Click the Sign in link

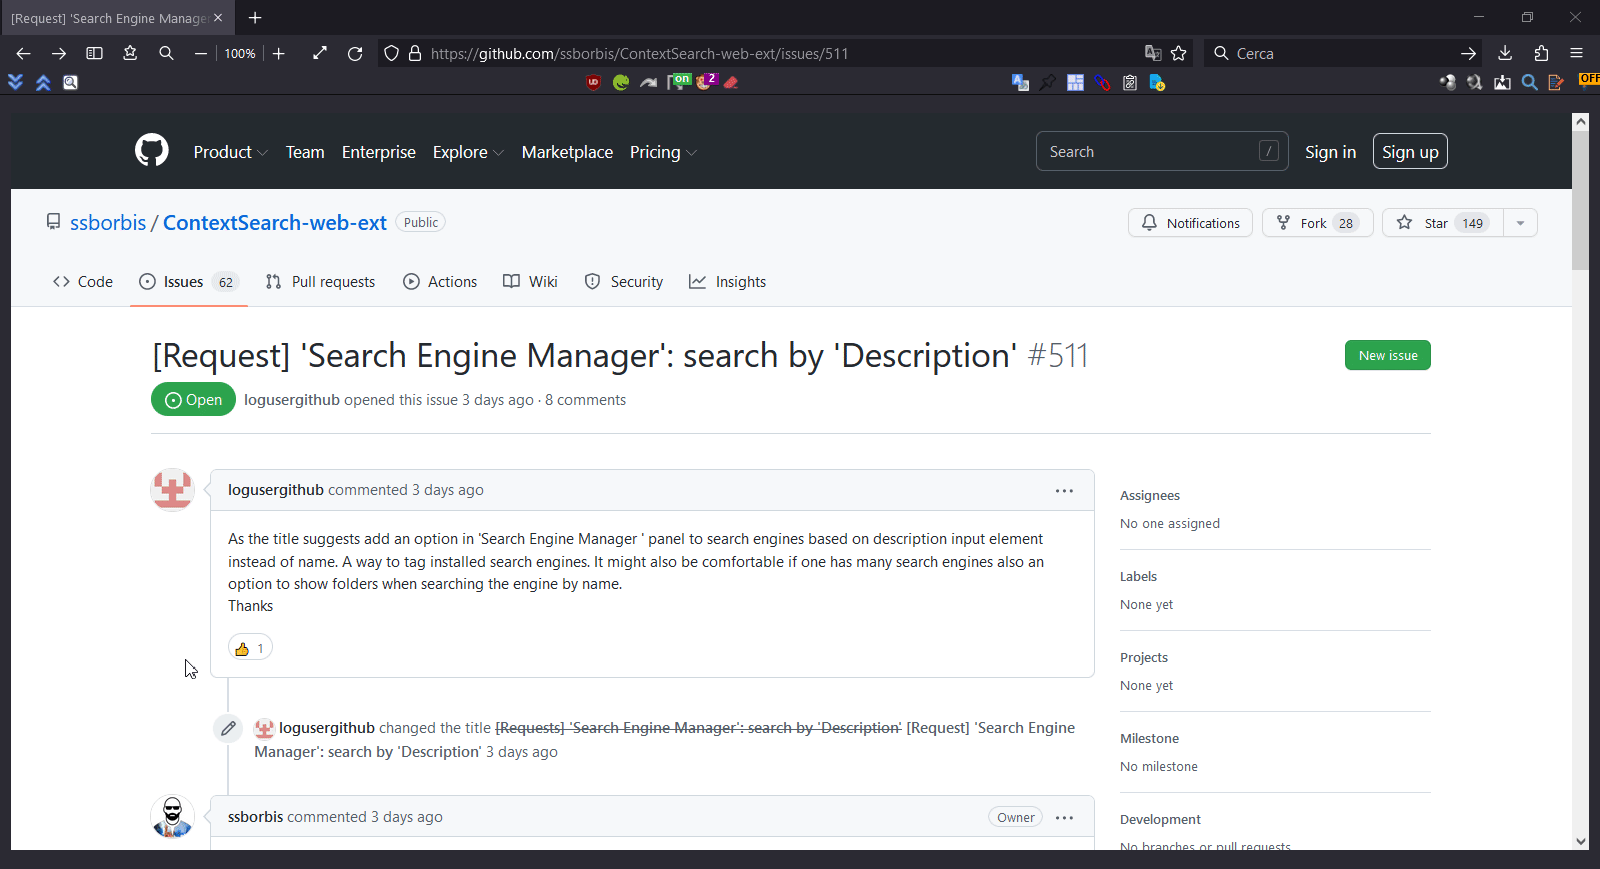click(x=1330, y=152)
